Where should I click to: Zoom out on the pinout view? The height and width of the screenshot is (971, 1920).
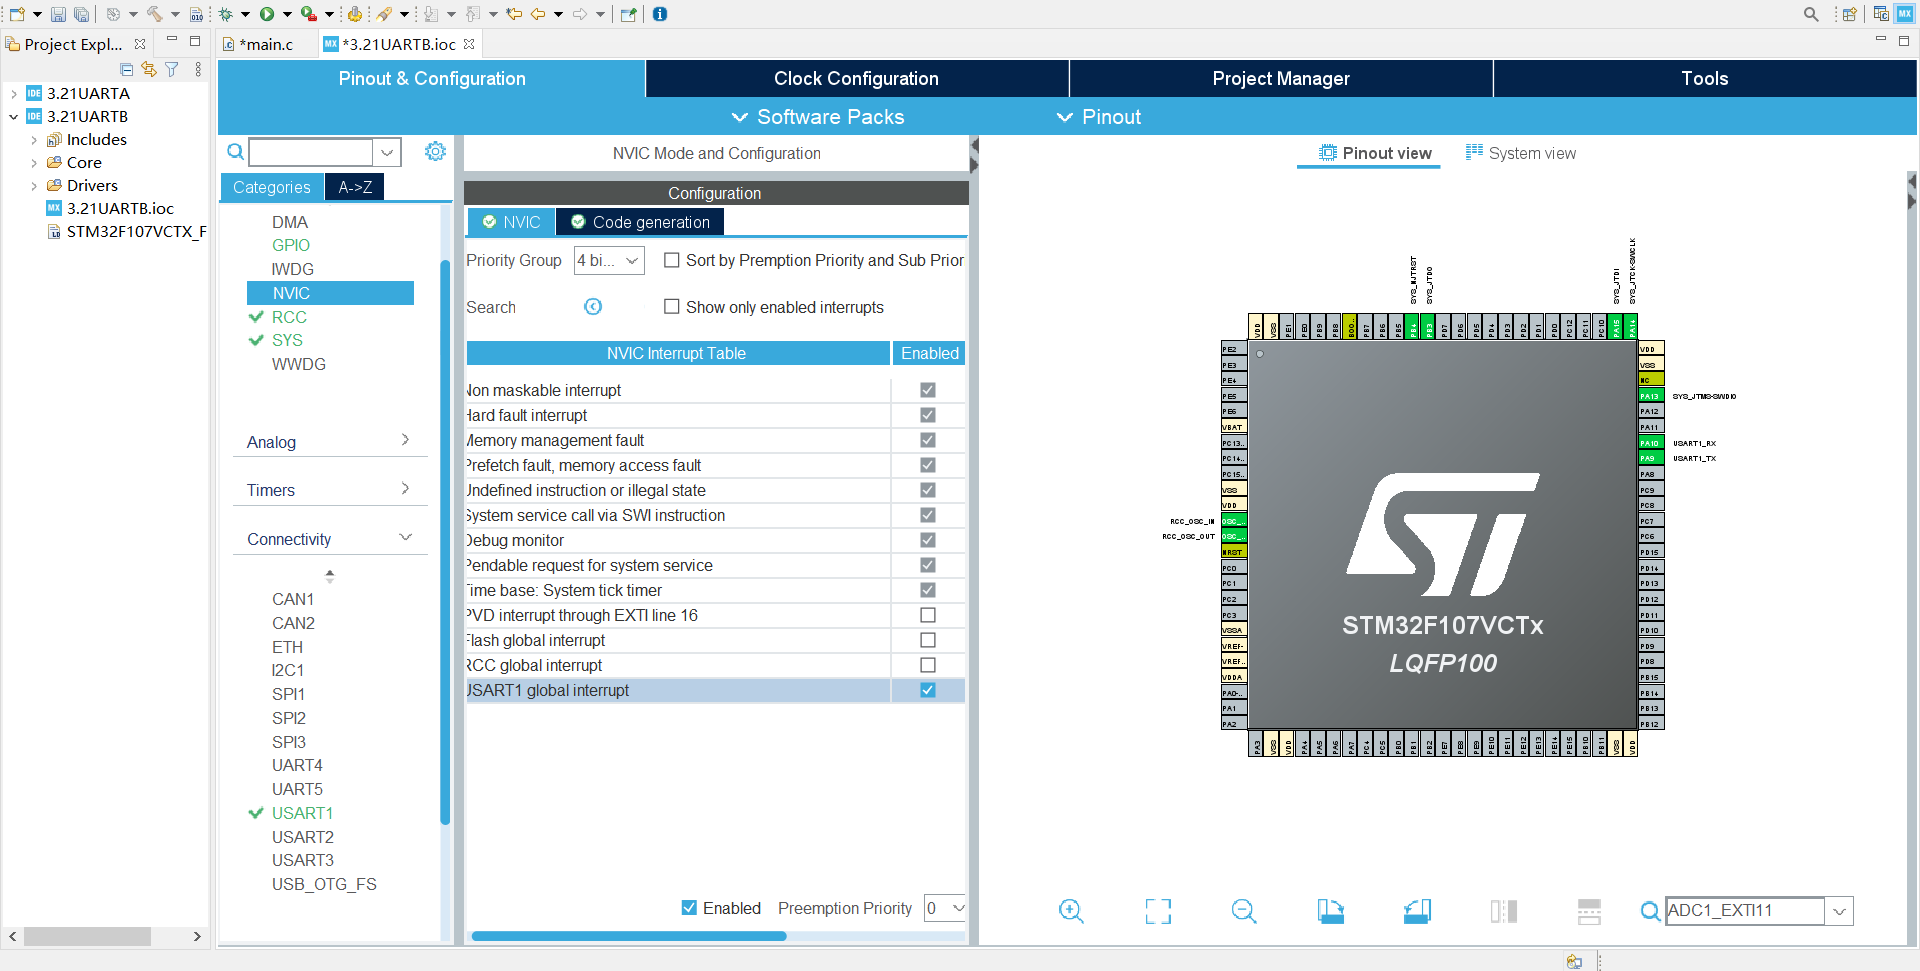coord(1243,911)
